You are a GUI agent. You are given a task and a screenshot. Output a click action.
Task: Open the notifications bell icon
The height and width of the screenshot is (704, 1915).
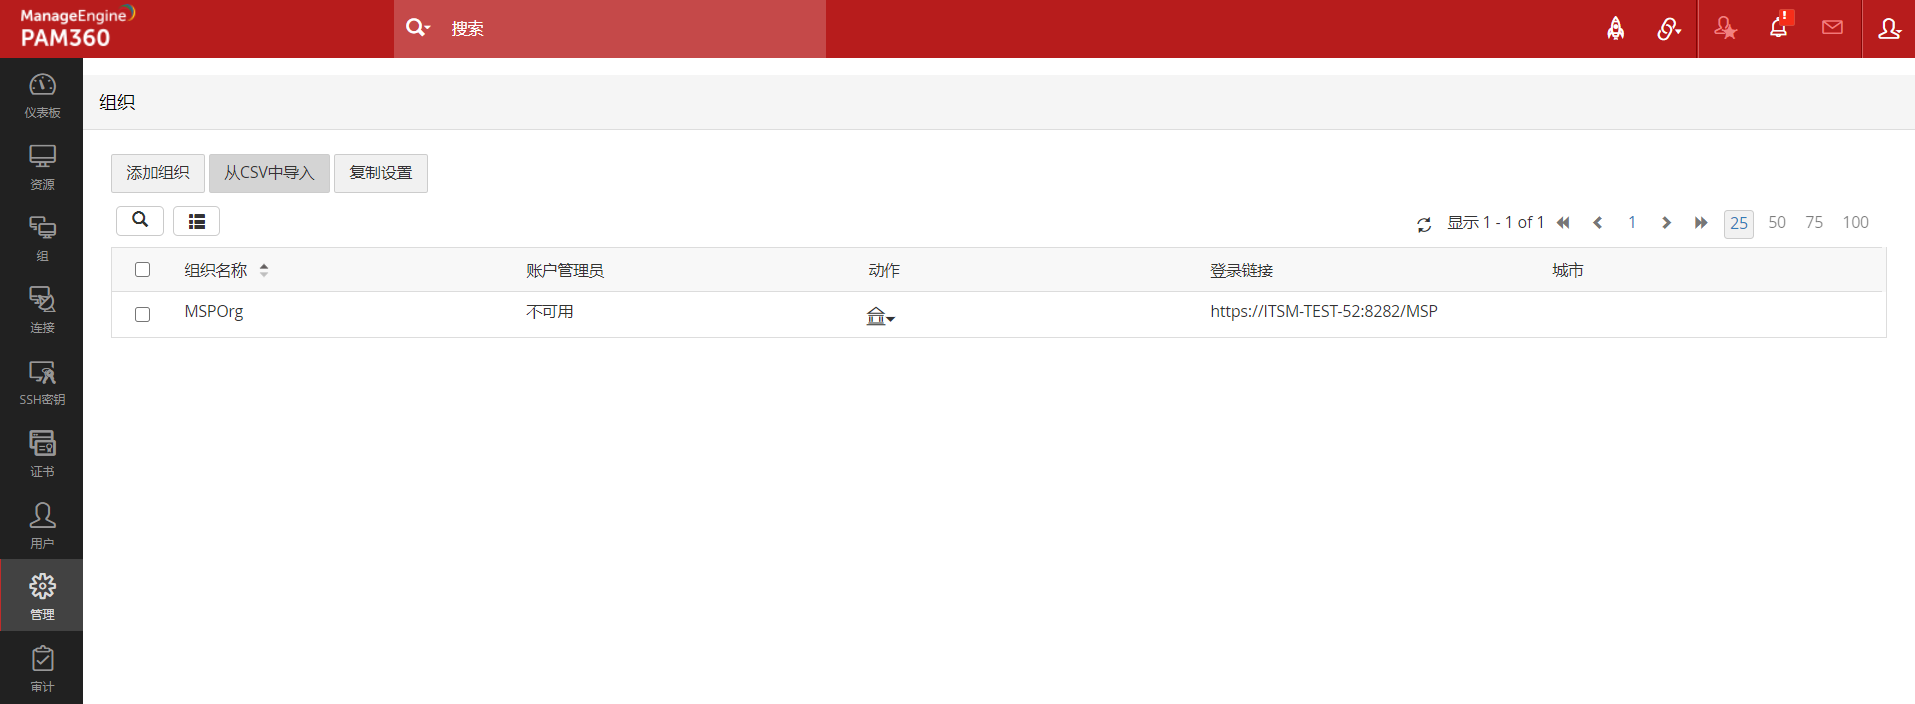coord(1779,27)
